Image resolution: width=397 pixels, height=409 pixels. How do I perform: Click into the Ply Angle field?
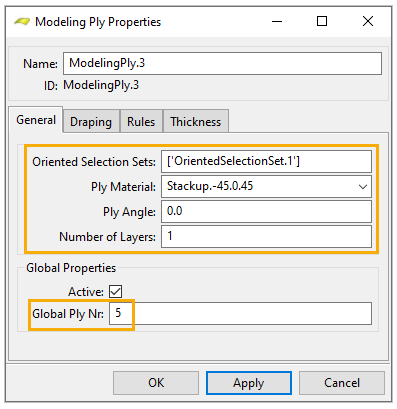click(x=266, y=211)
